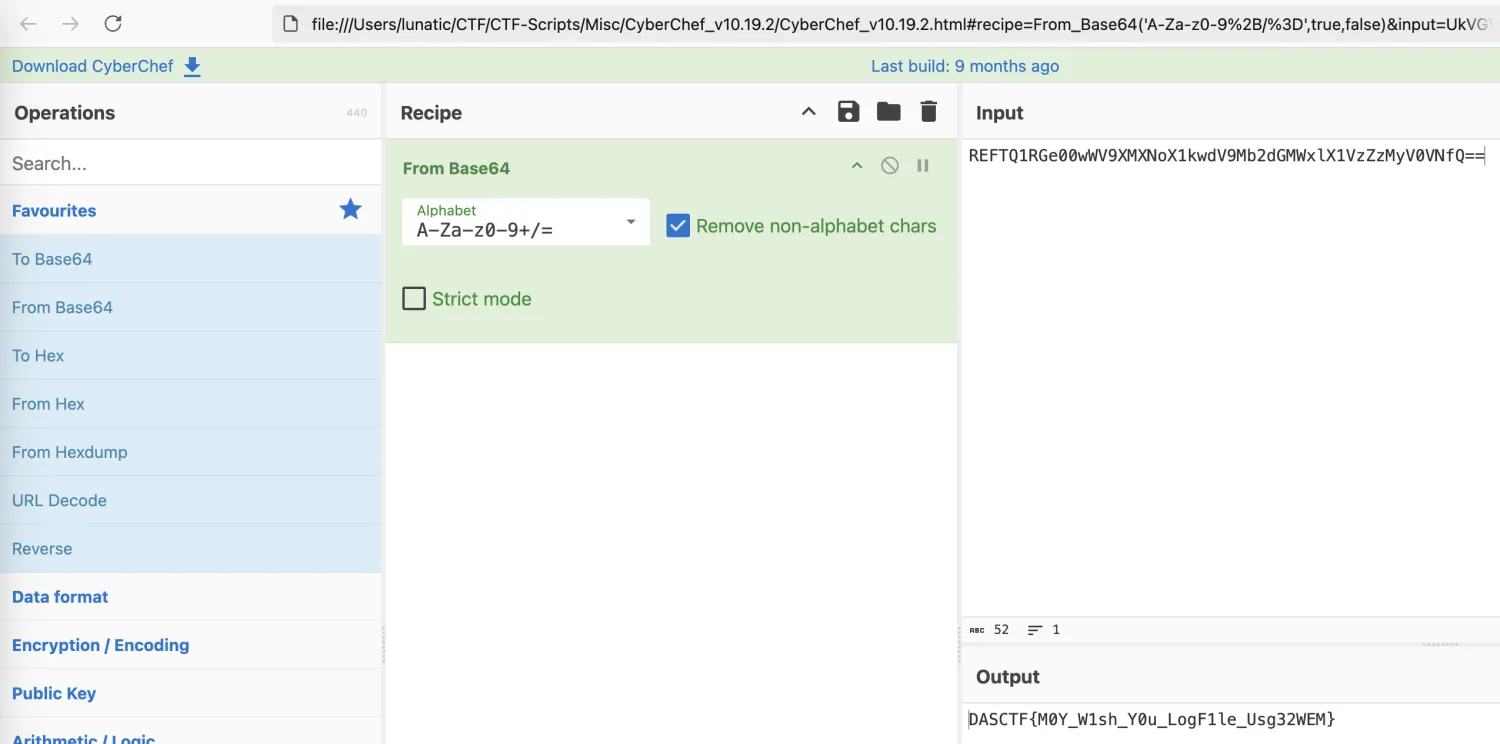Click the file page info icon
The height and width of the screenshot is (744, 1500).
point(291,23)
